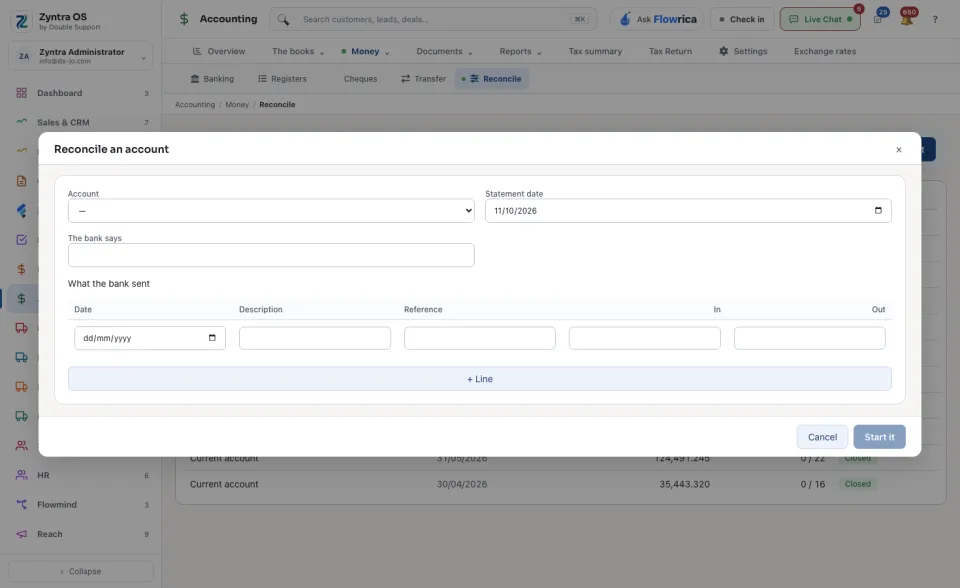Click the red truck icon in sidebar

coord(21,328)
